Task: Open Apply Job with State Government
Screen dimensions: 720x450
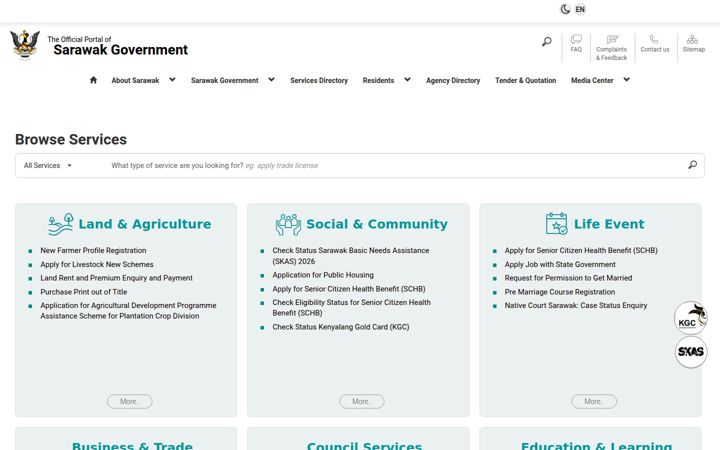Action: [560, 264]
